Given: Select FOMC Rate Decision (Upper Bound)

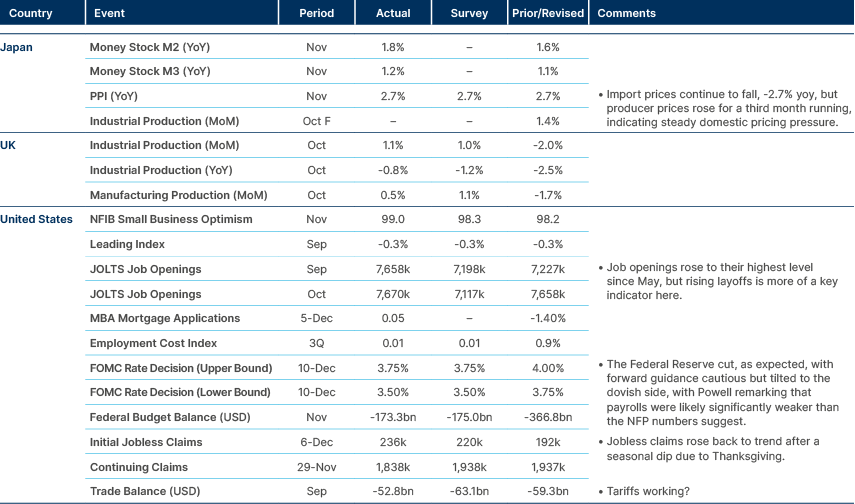Looking at the screenshot, I should 181,368.
